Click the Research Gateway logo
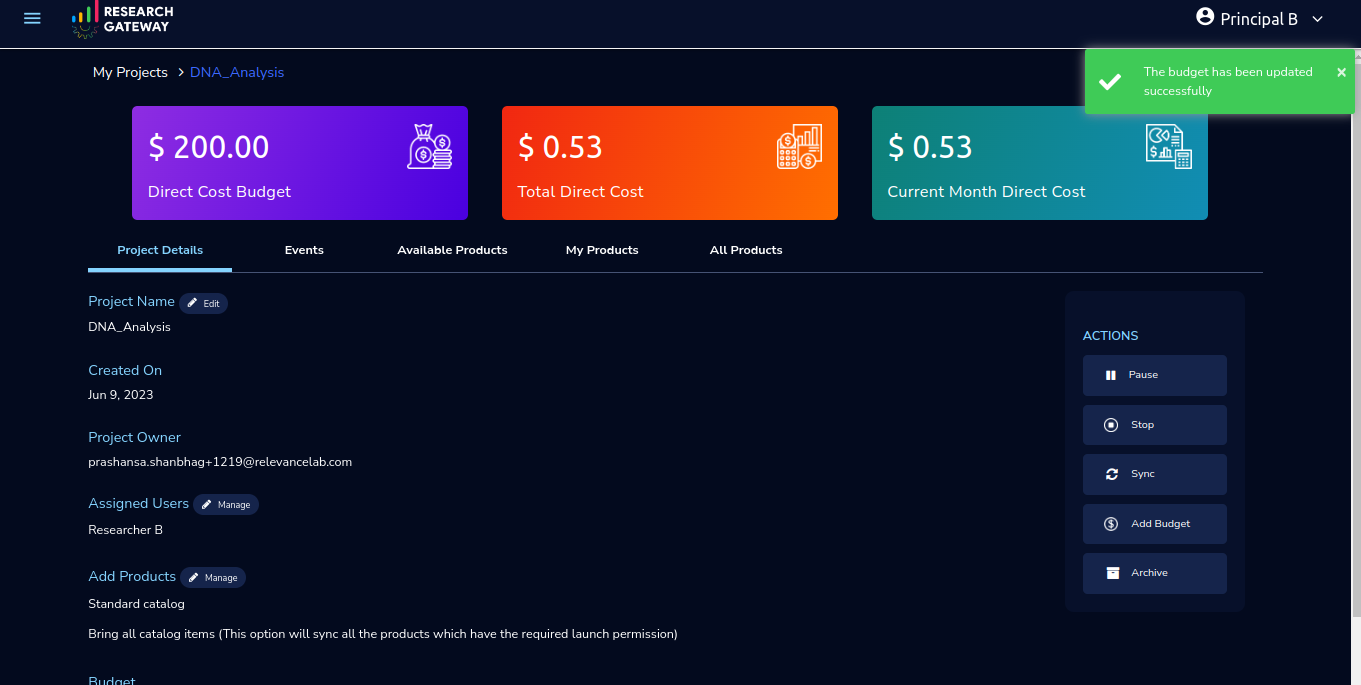The image size is (1361, 685). (122, 20)
